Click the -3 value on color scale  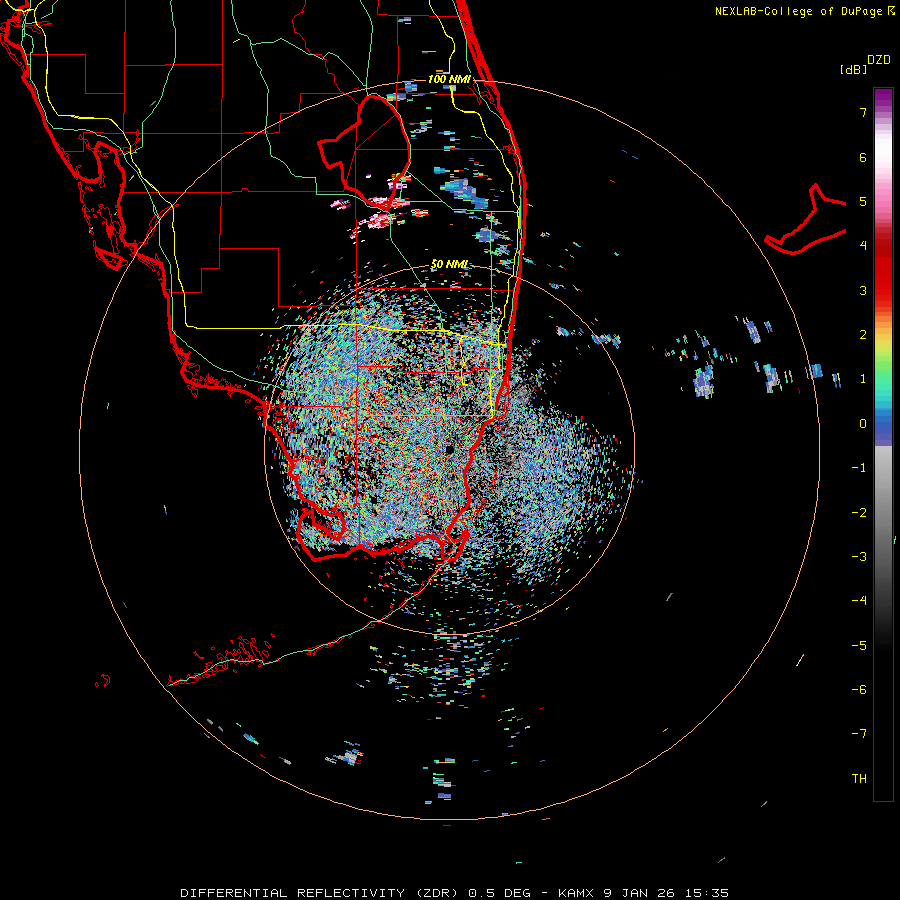click(x=859, y=557)
